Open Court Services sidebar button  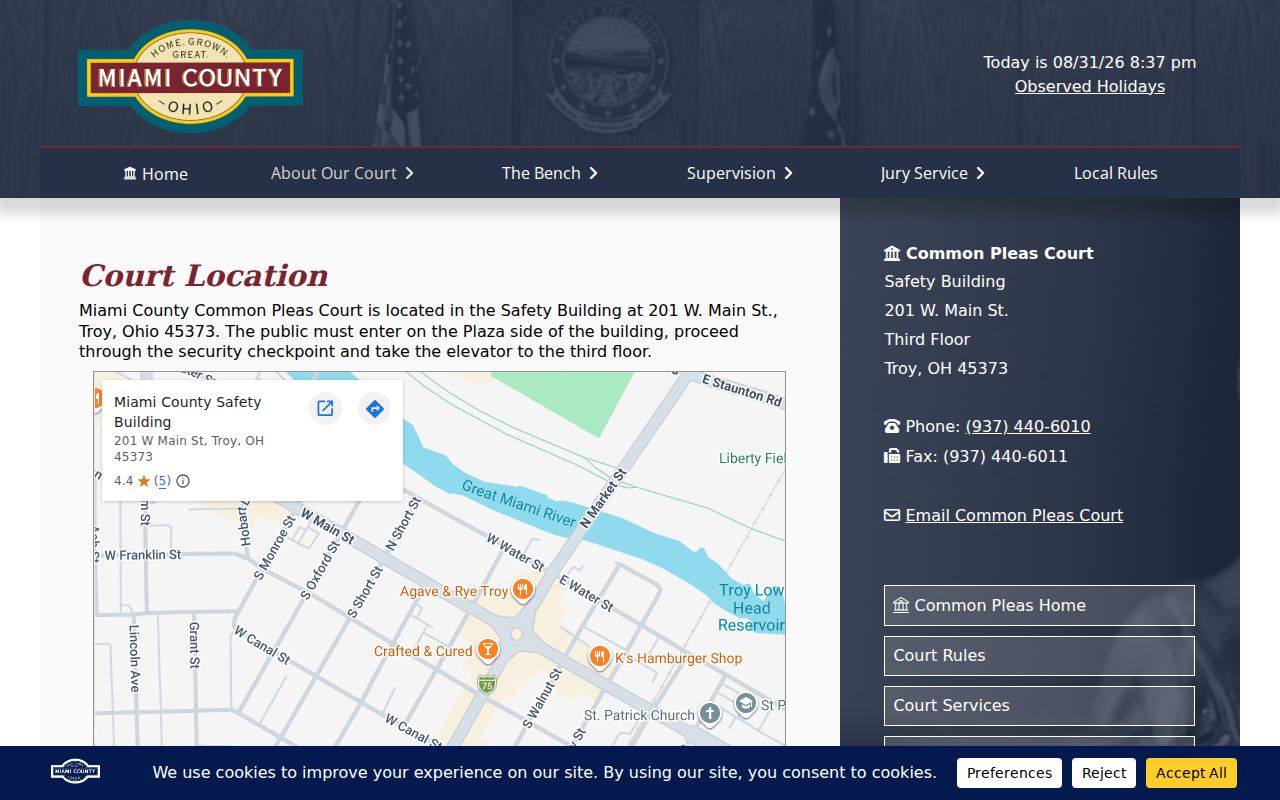pos(1039,705)
